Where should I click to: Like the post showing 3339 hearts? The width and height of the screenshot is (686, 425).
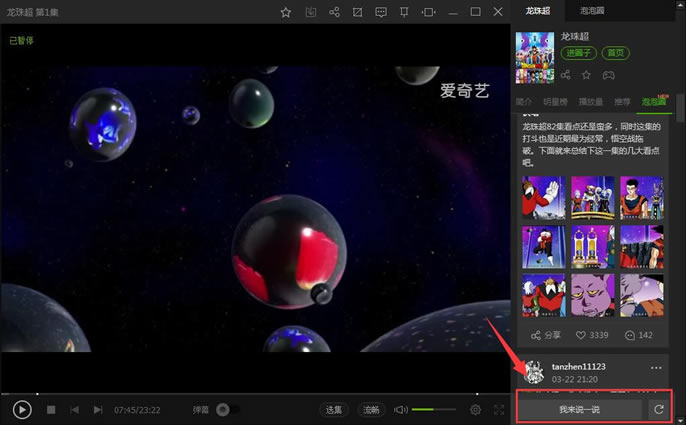coord(592,335)
